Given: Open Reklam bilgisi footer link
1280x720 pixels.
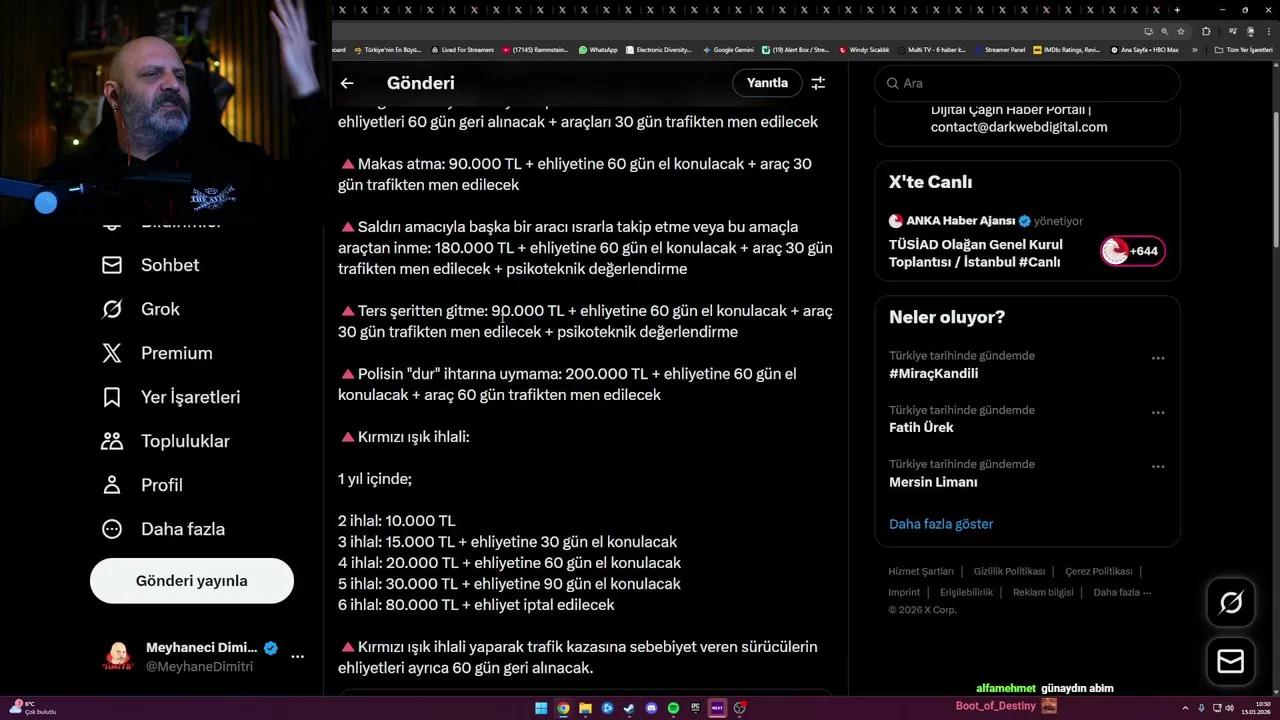Looking at the screenshot, I should (1043, 593).
